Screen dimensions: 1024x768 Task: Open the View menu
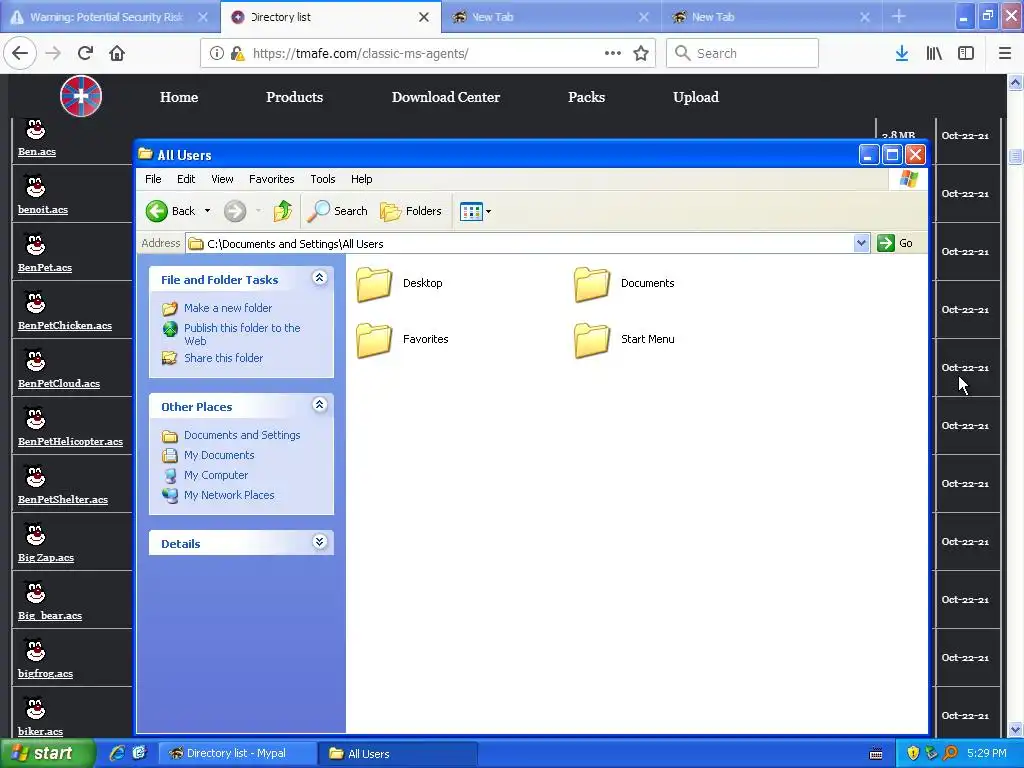pyautogui.click(x=222, y=179)
